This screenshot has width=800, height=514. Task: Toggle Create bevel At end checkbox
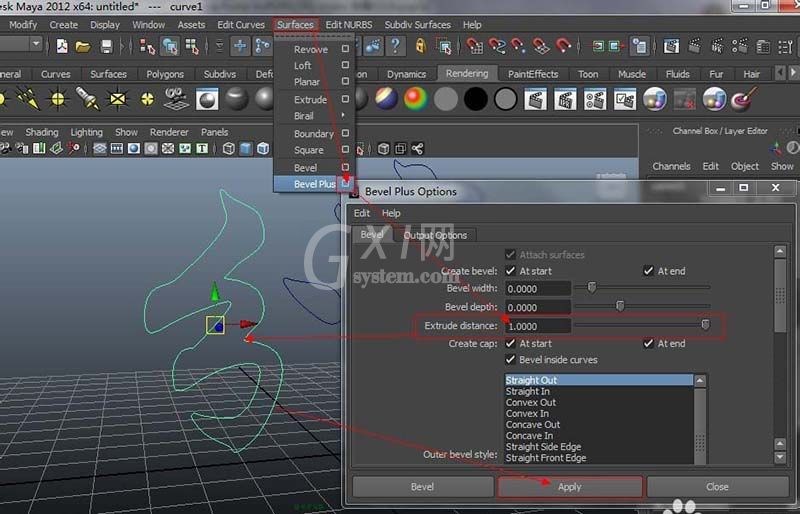pos(648,271)
